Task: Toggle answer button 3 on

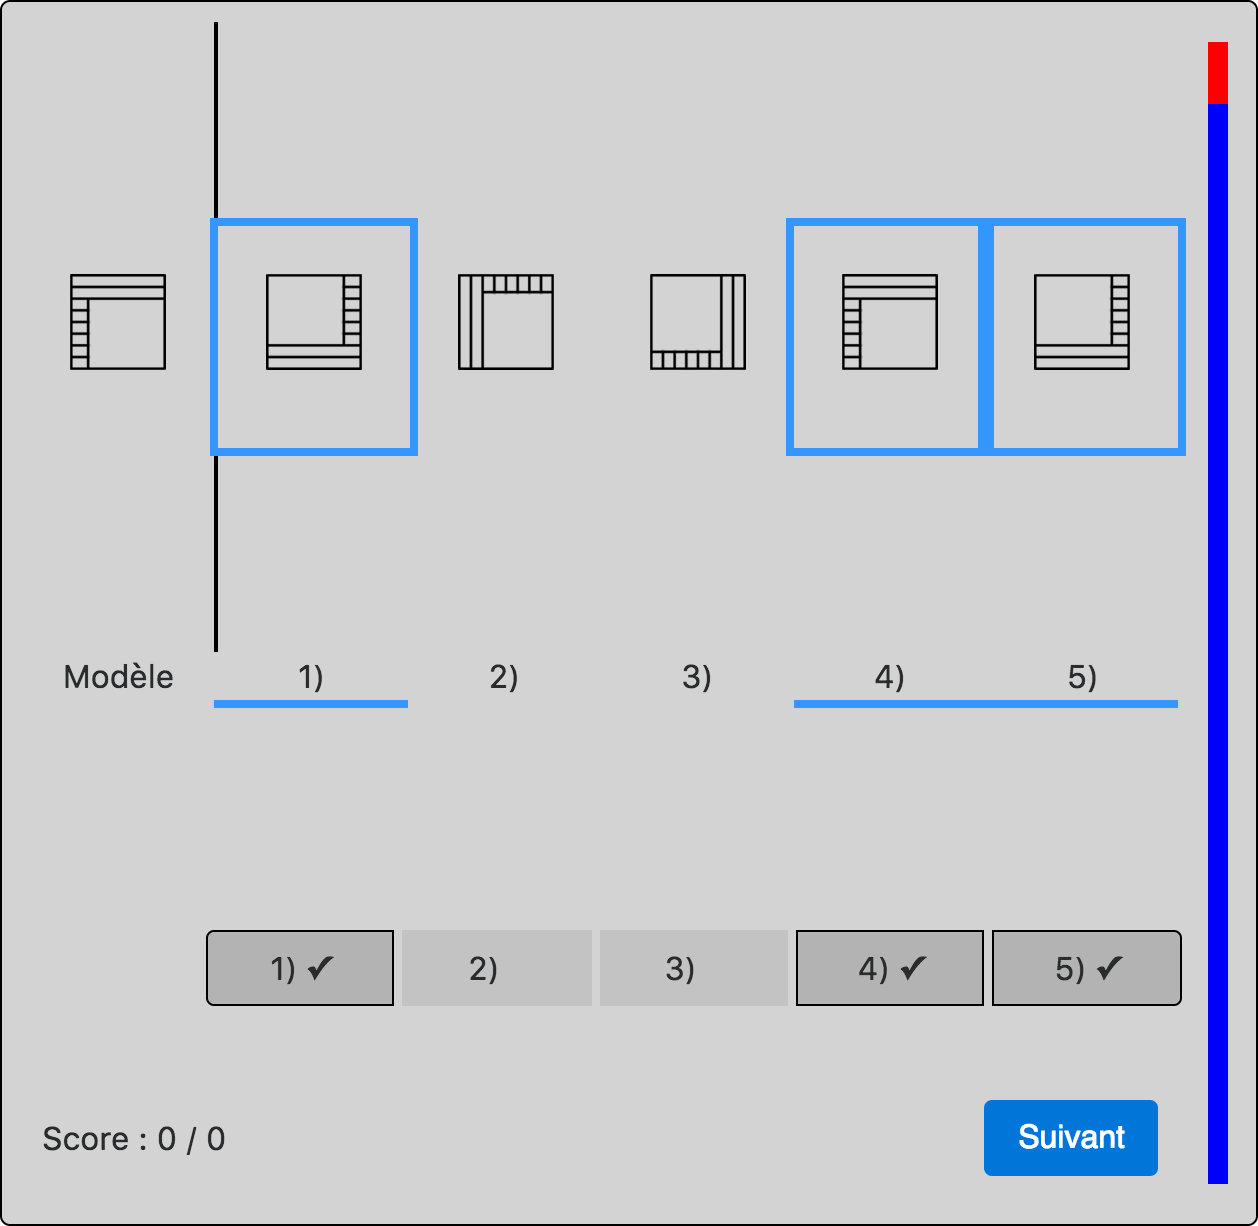Action: click(x=691, y=967)
